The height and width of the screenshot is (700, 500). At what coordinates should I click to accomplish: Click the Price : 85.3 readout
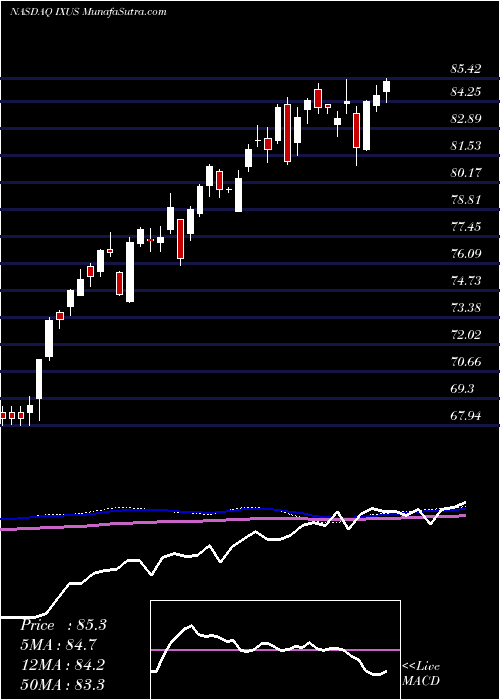[x=63, y=625]
